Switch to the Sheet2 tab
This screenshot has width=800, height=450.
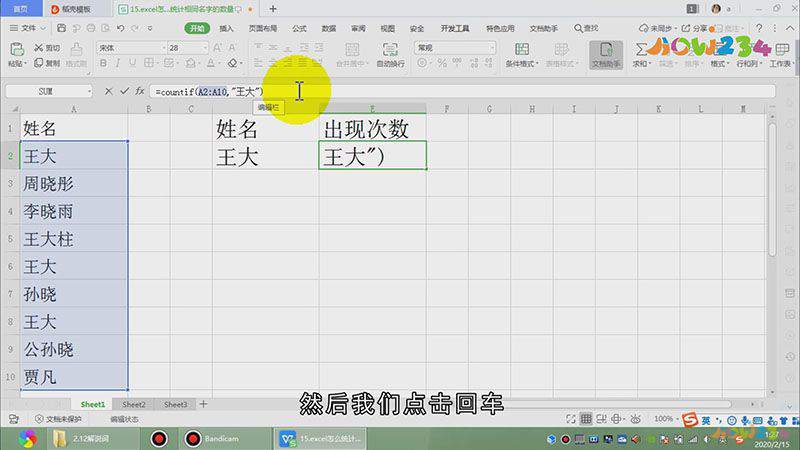[x=134, y=404]
